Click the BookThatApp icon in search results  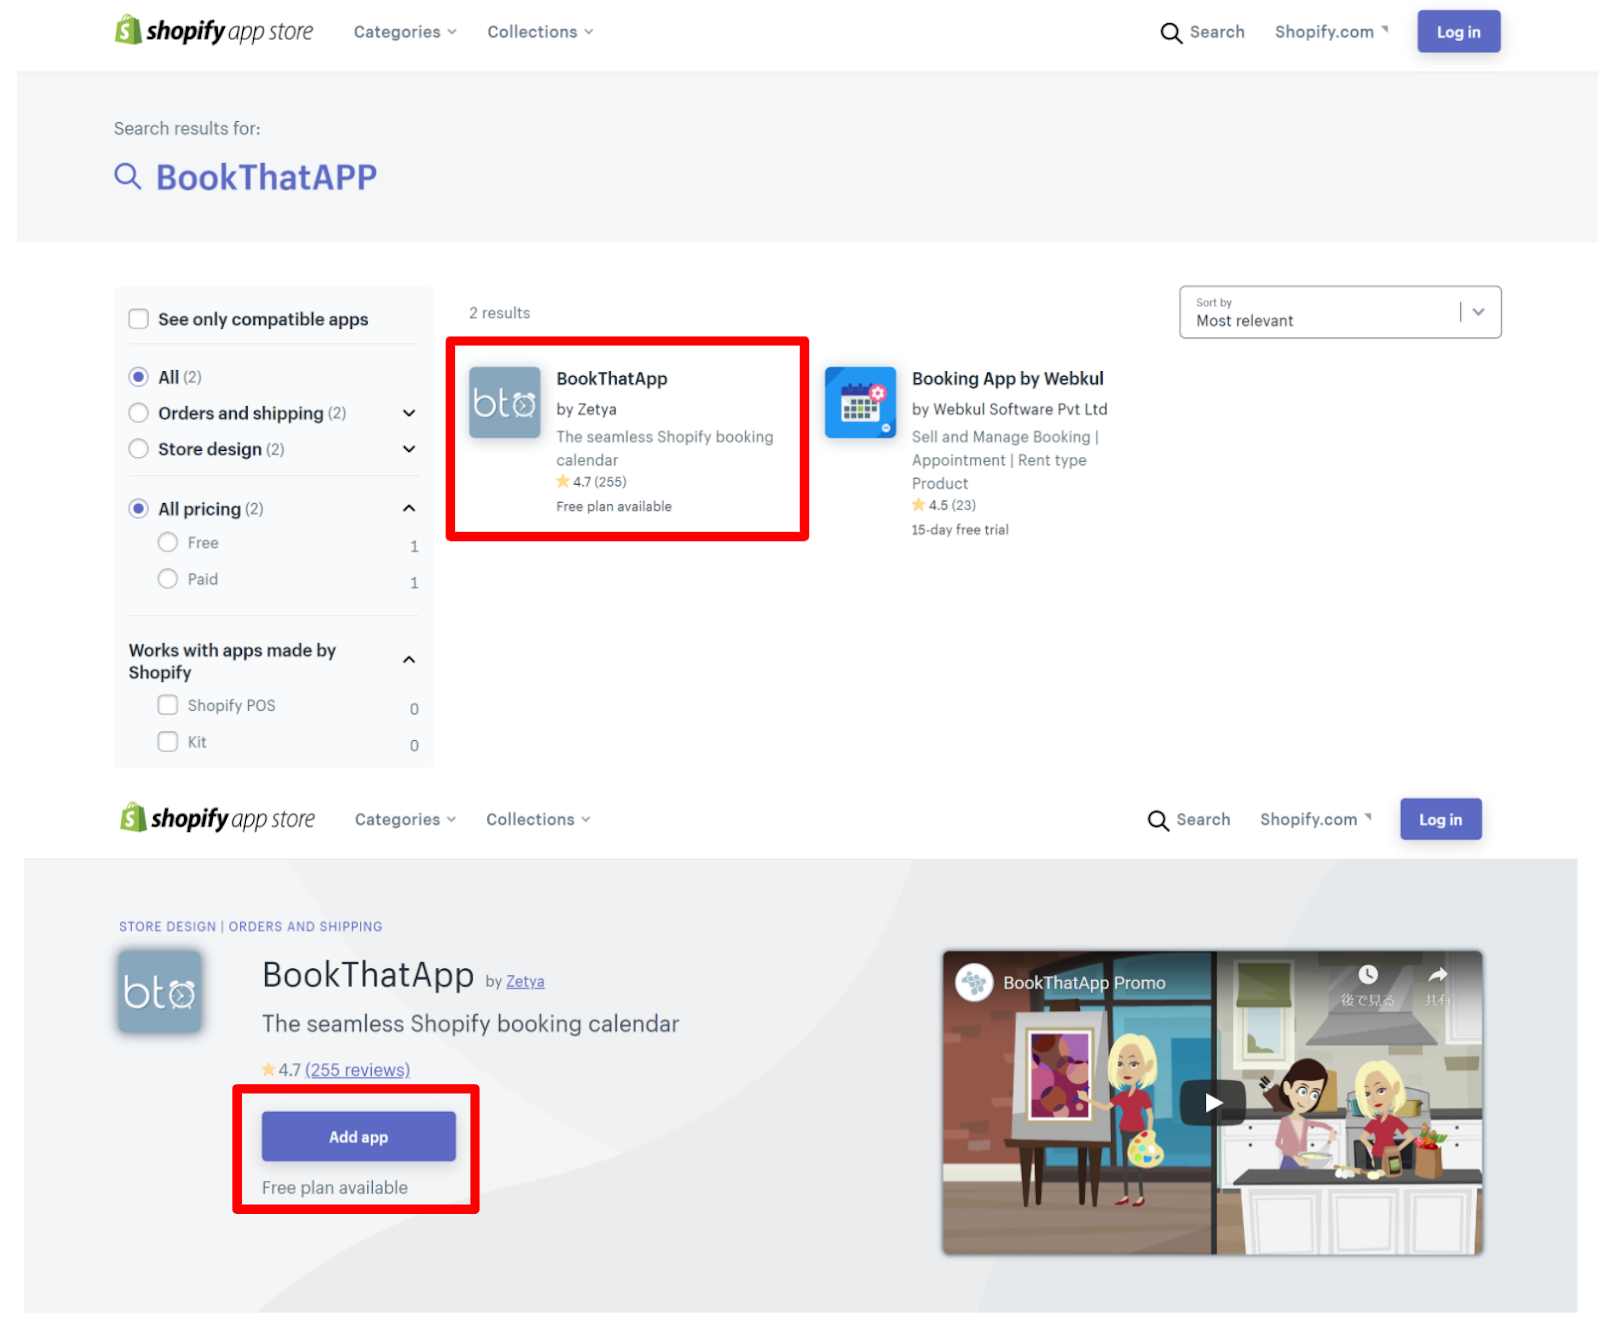(x=505, y=402)
